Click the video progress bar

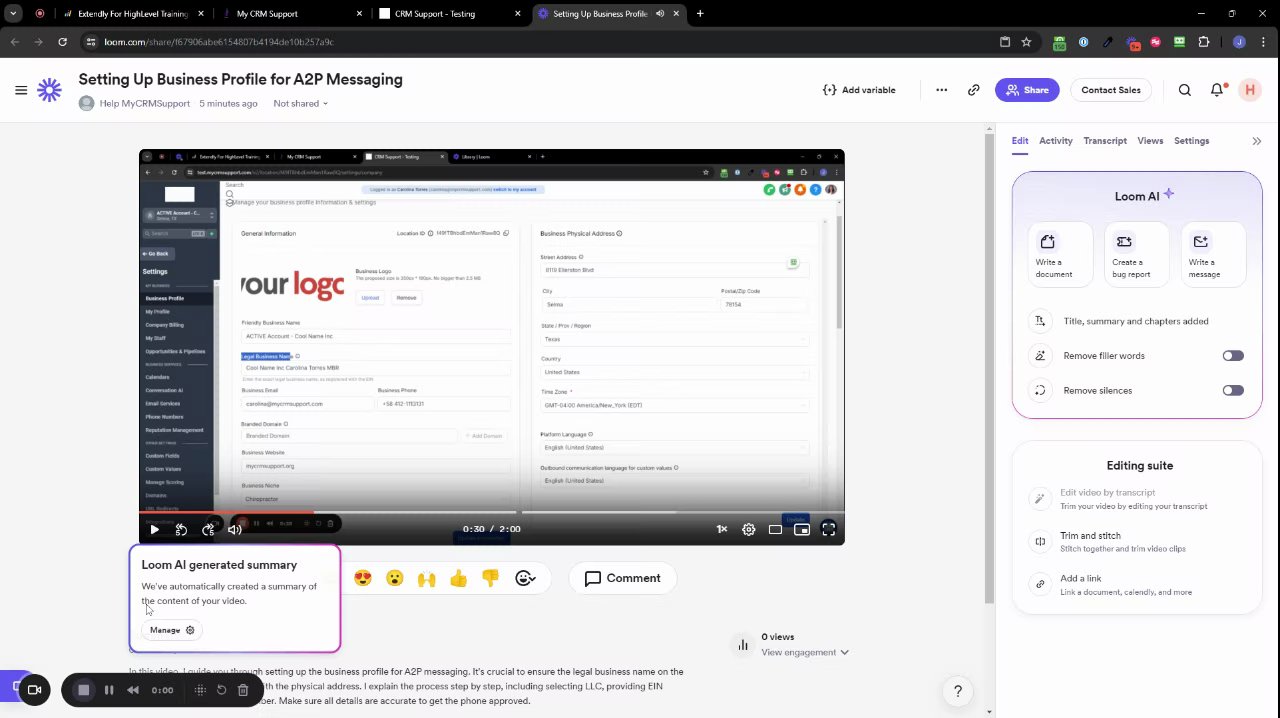(x=492, y=513)
